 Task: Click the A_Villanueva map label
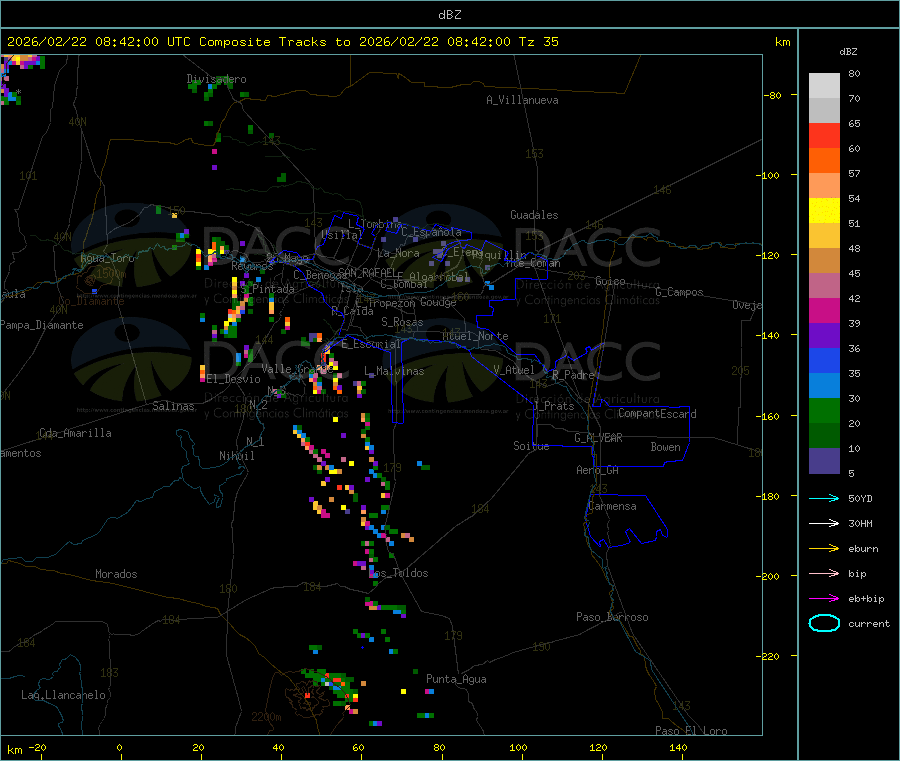click(522, 100)
